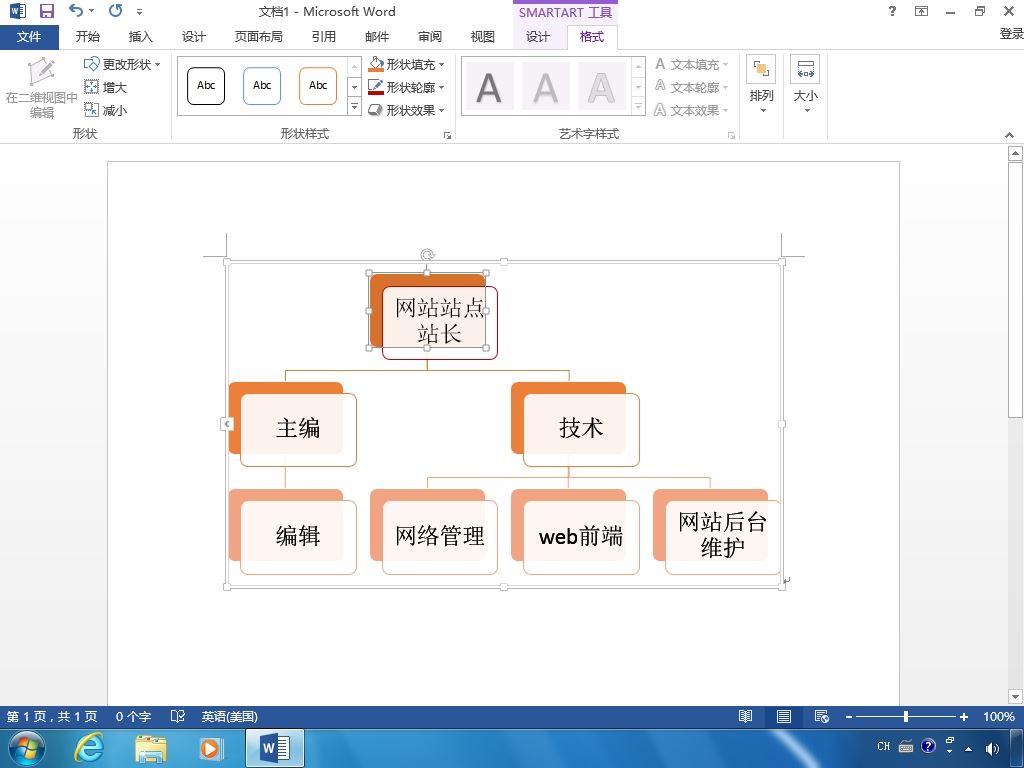Switch to the 页面布局 tab
This screenshot has height=768, width=1024.
(x=259, y=37)
